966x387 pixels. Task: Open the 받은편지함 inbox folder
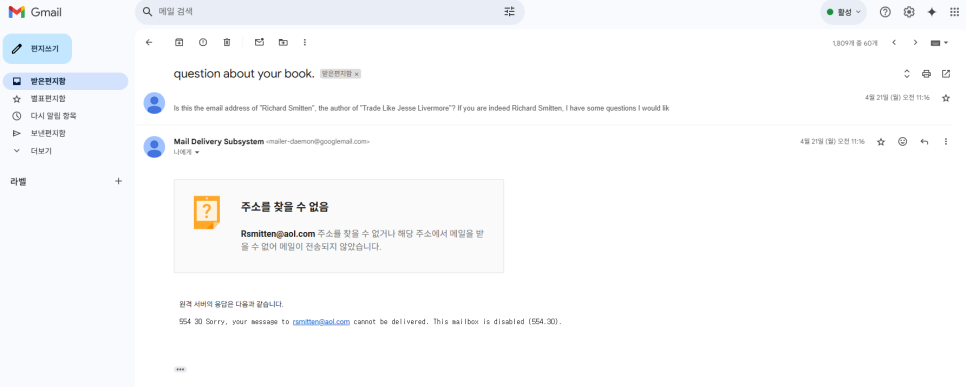[65, 81]
